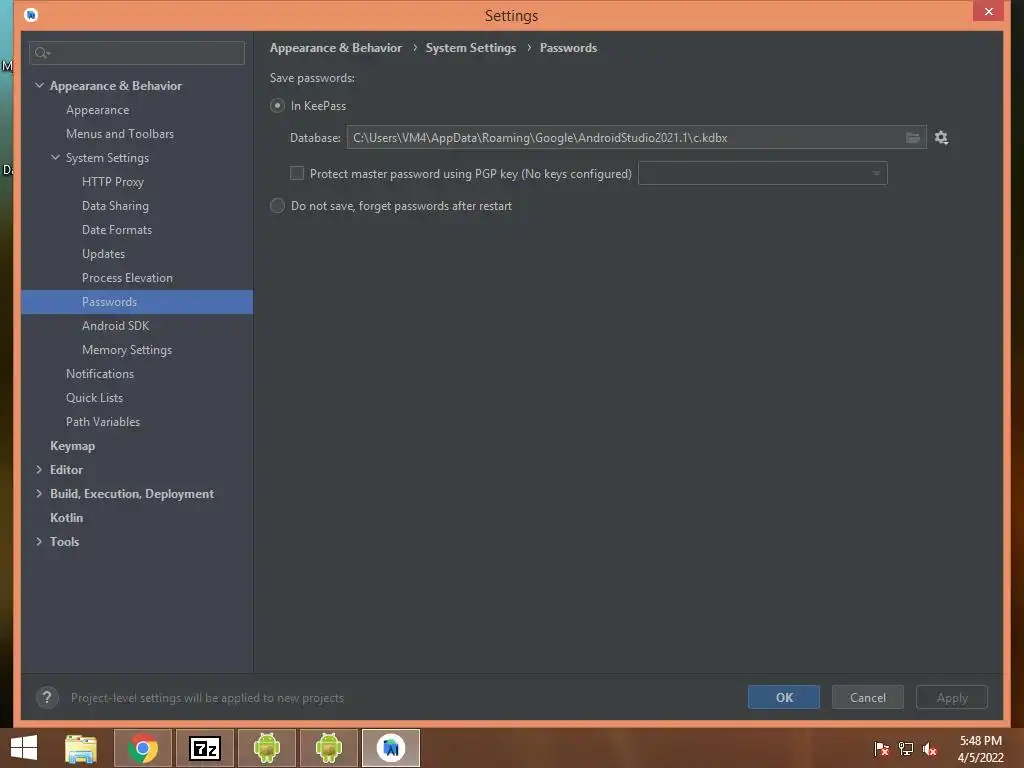Enable Protect master password using PGP key
1024x768 pixels.
(297, 173)
